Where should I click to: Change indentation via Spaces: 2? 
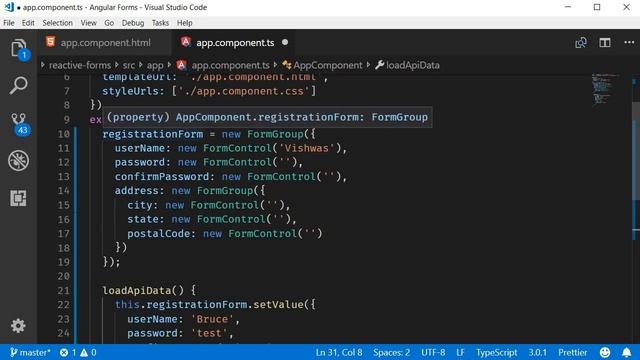[391, 352]
